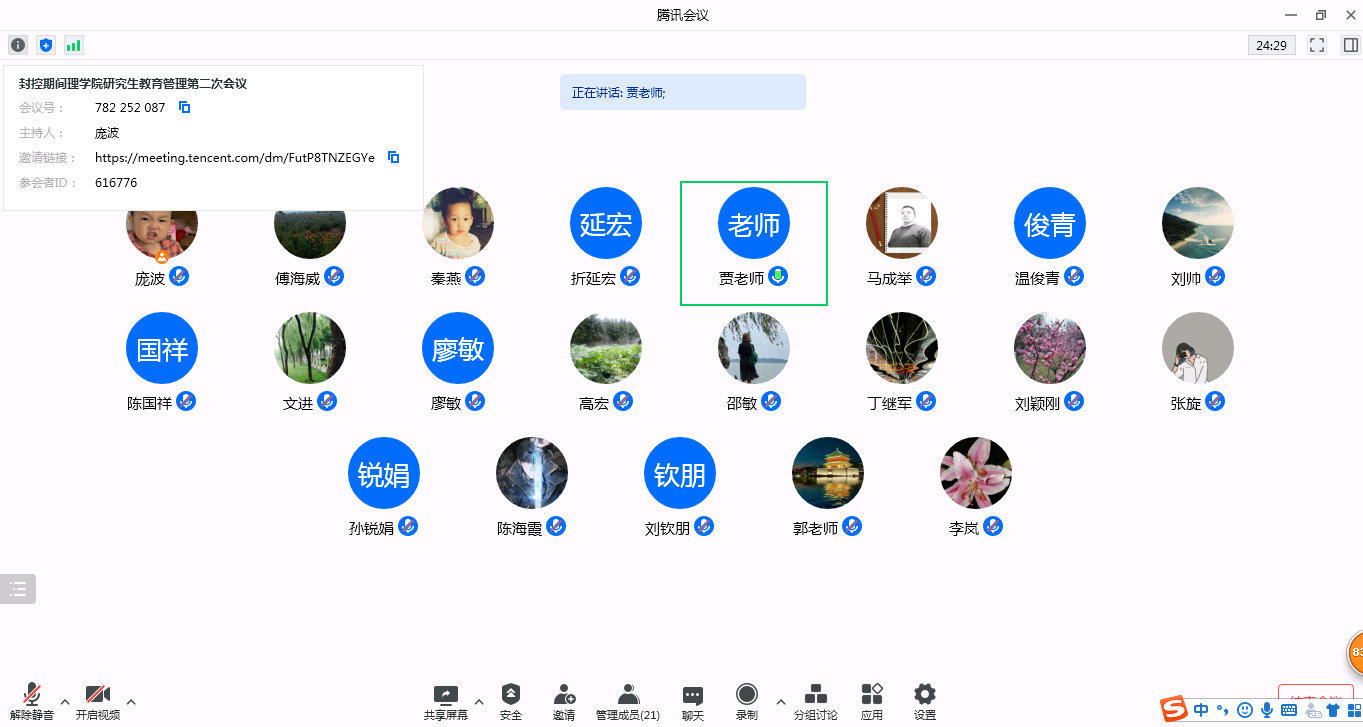Expand audio options arrow beside 解除静音
The image size is (1363, 727).
pos(65,701)
